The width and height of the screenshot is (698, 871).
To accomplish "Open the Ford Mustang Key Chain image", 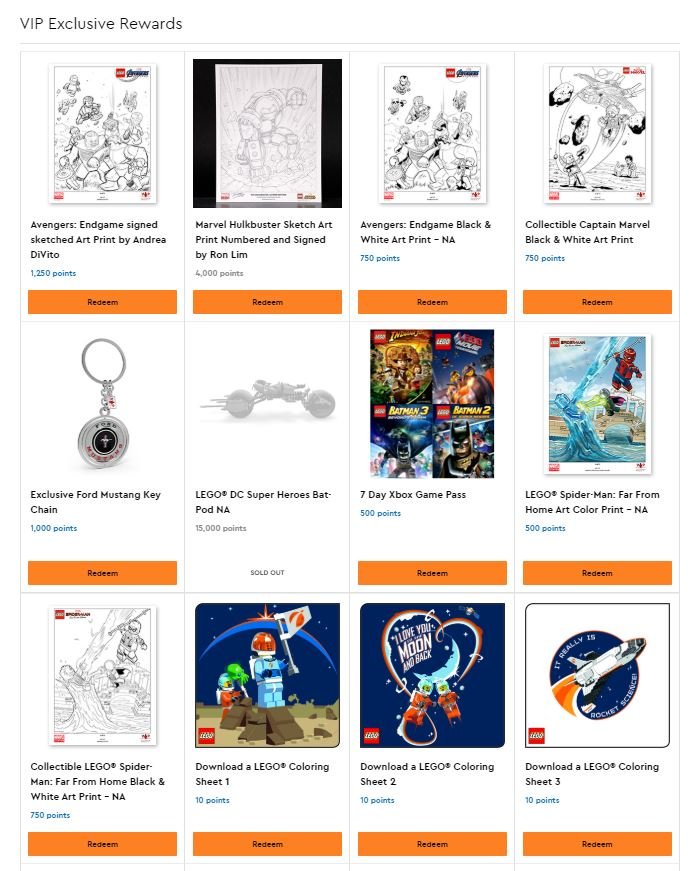I will click(x=103, y=403).
